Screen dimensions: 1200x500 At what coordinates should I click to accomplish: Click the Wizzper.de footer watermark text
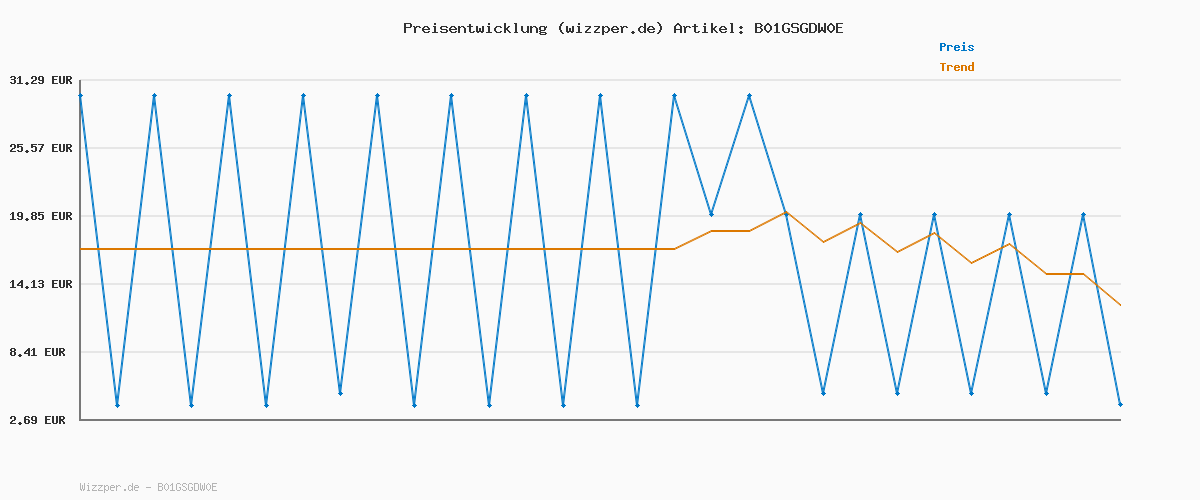tap(148, 487)
